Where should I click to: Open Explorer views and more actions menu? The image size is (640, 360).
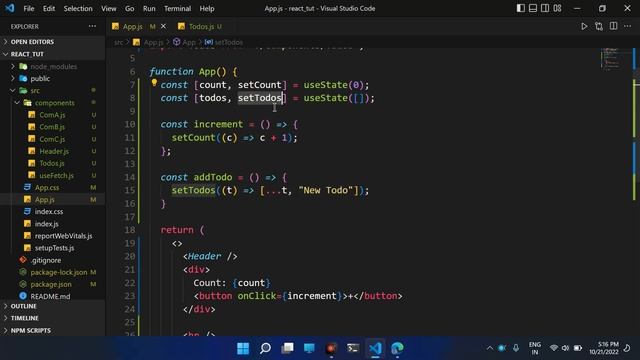92,26
